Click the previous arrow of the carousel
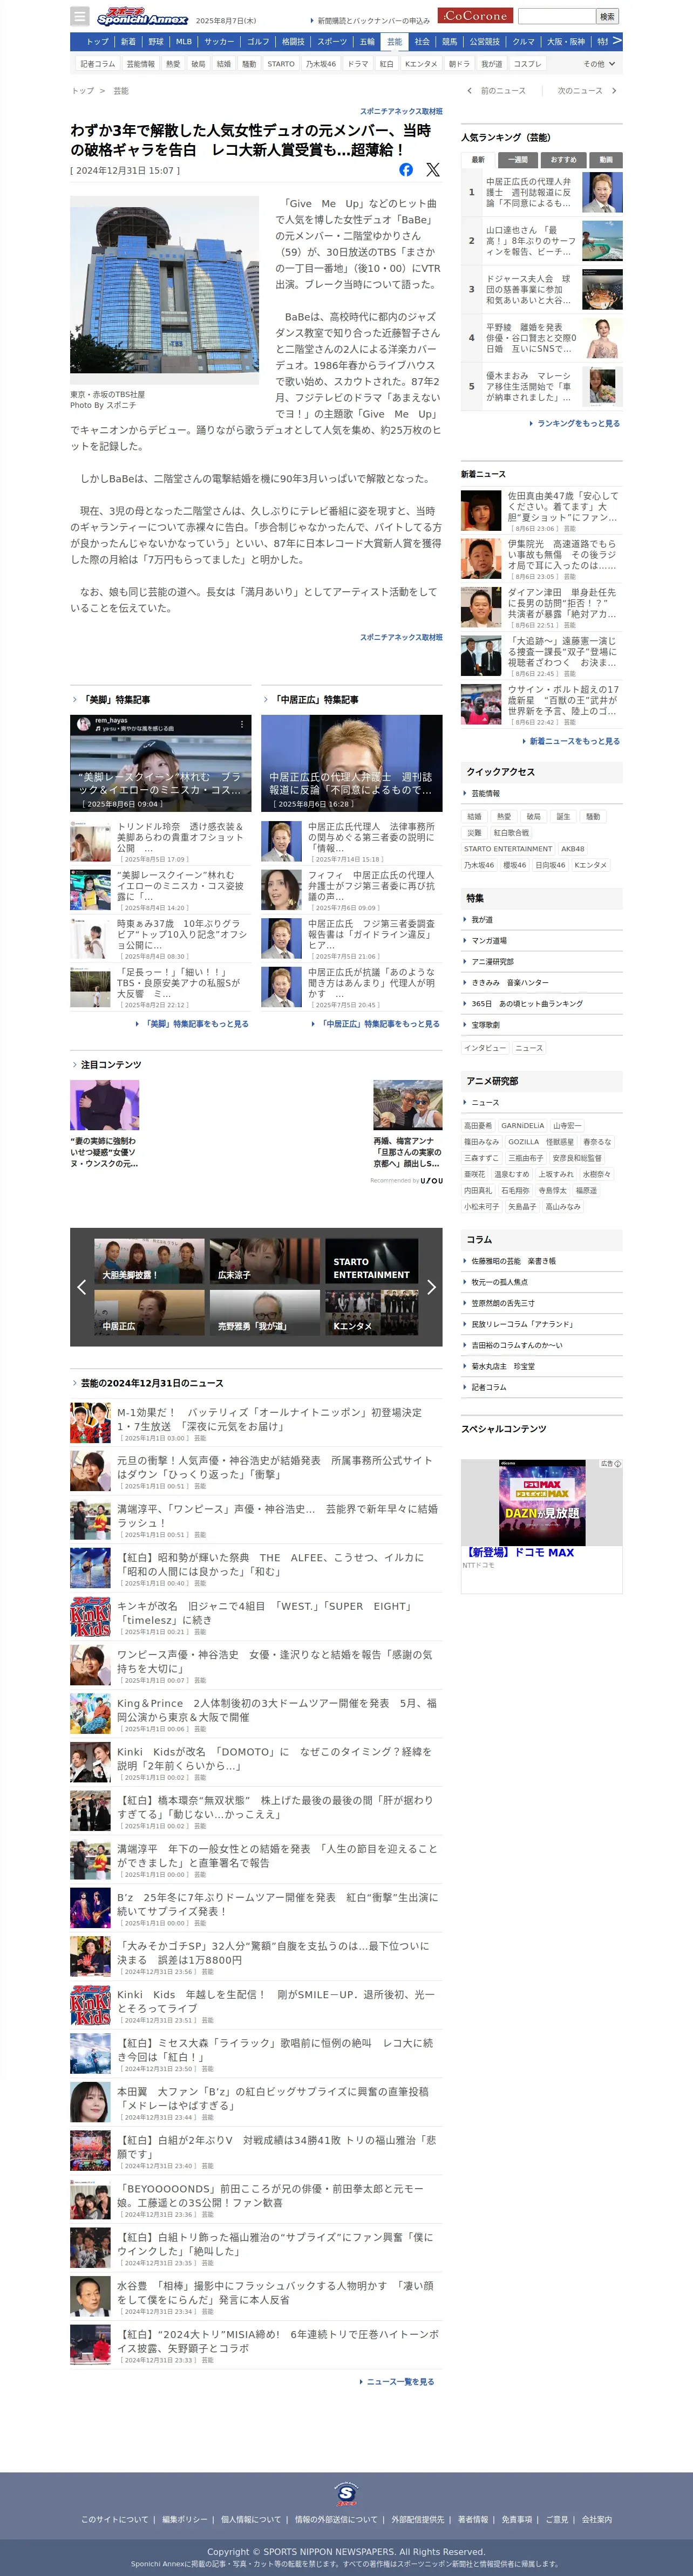 pos(81,1287)
